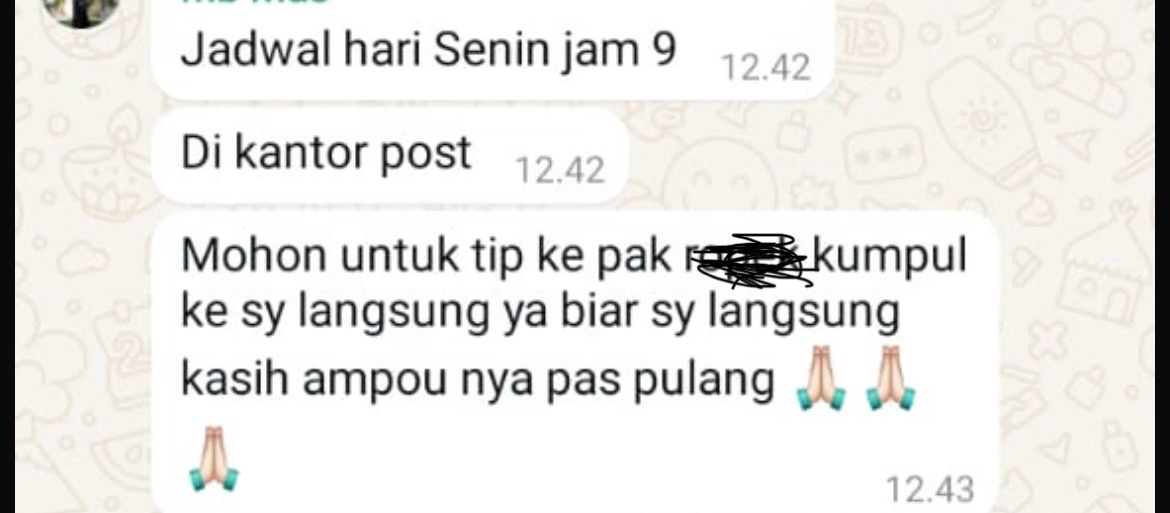Click the word 'kantor' in the second message
The image size is (1170, 513).
point(300,153)
